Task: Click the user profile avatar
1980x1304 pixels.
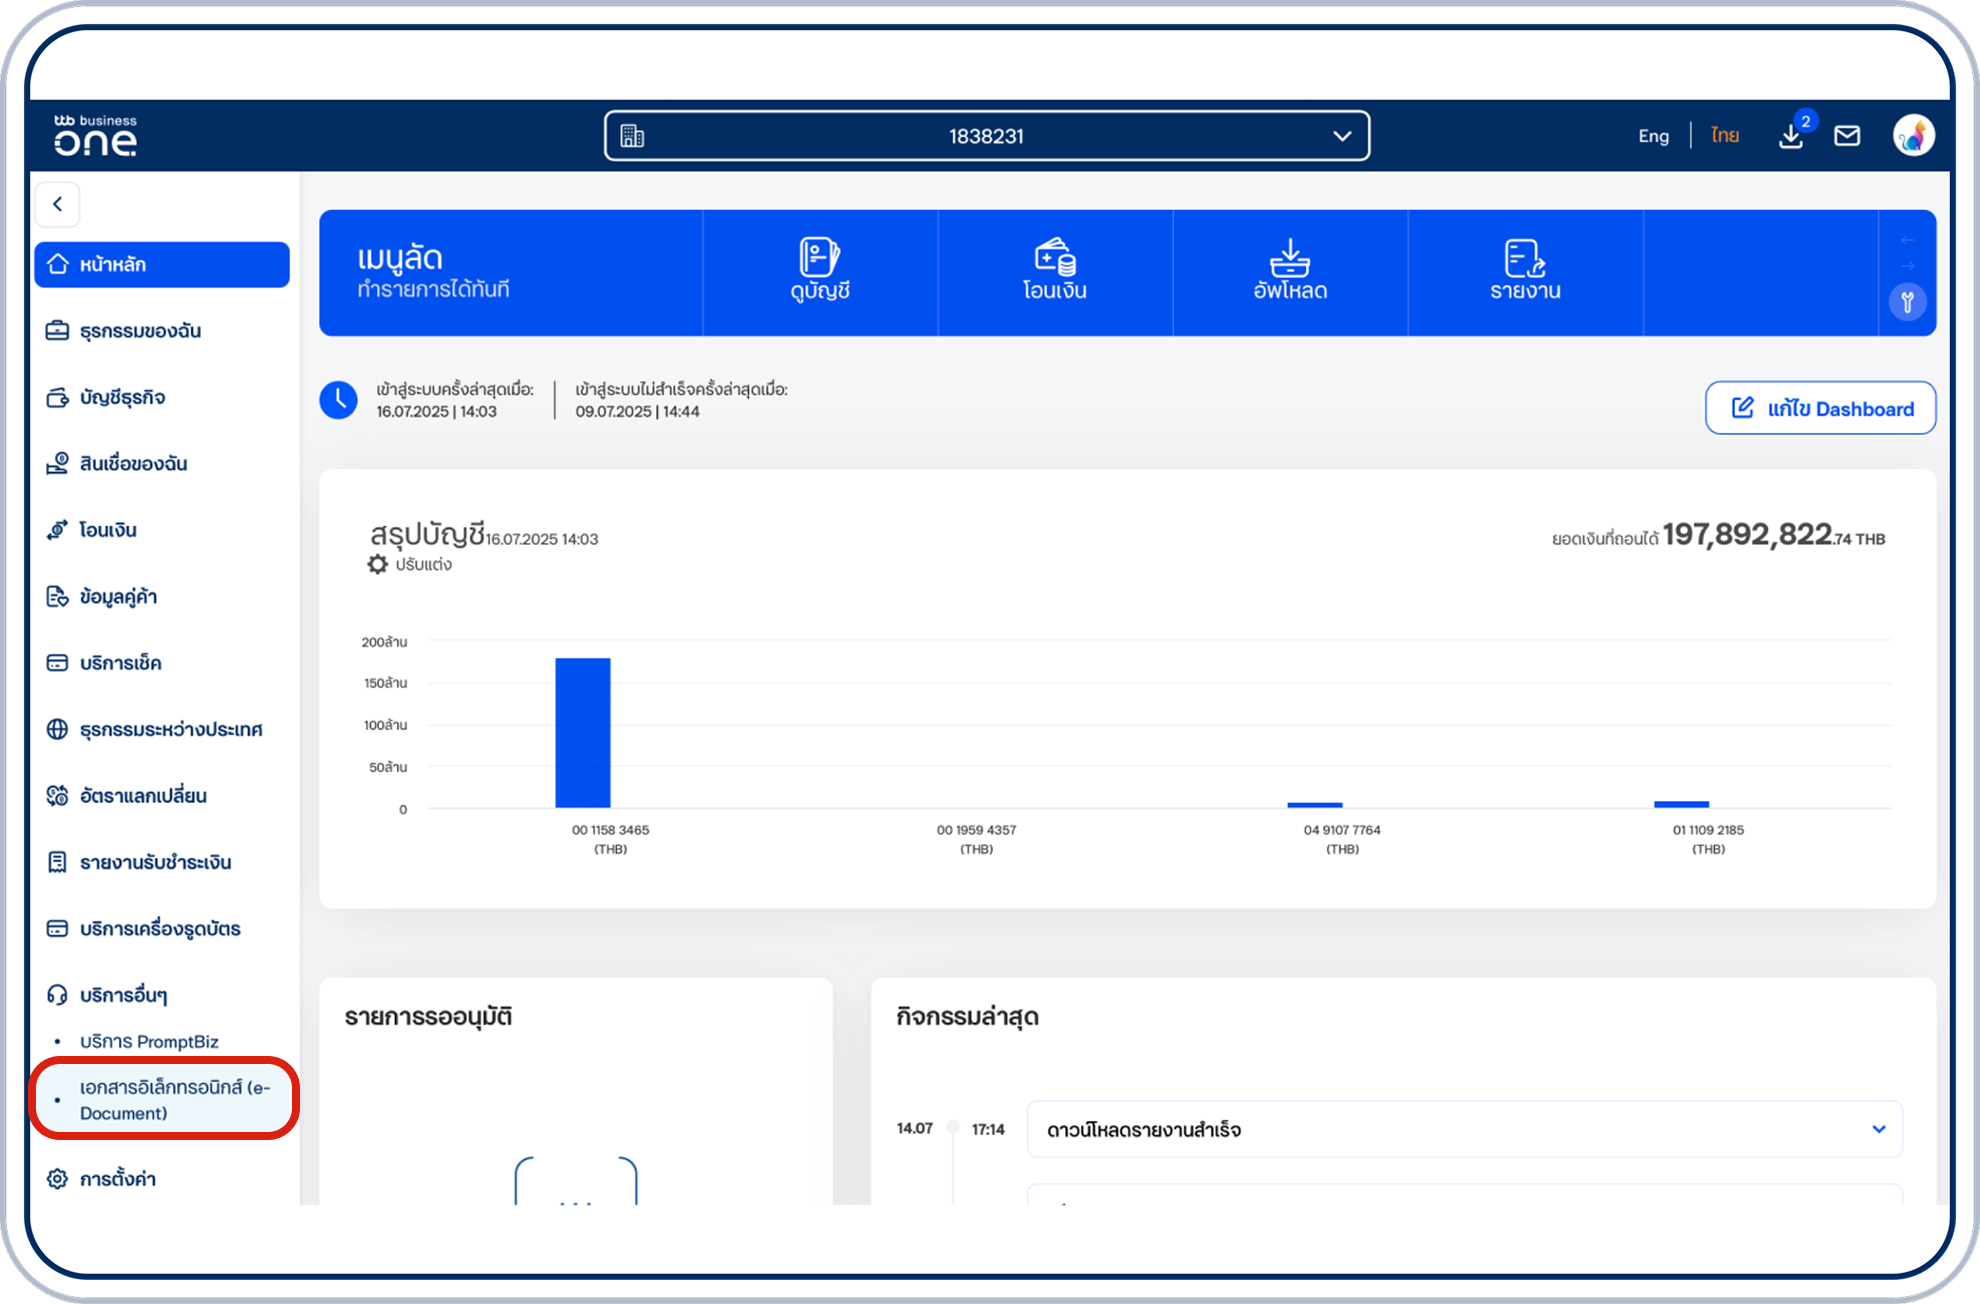Action: 1912,135
